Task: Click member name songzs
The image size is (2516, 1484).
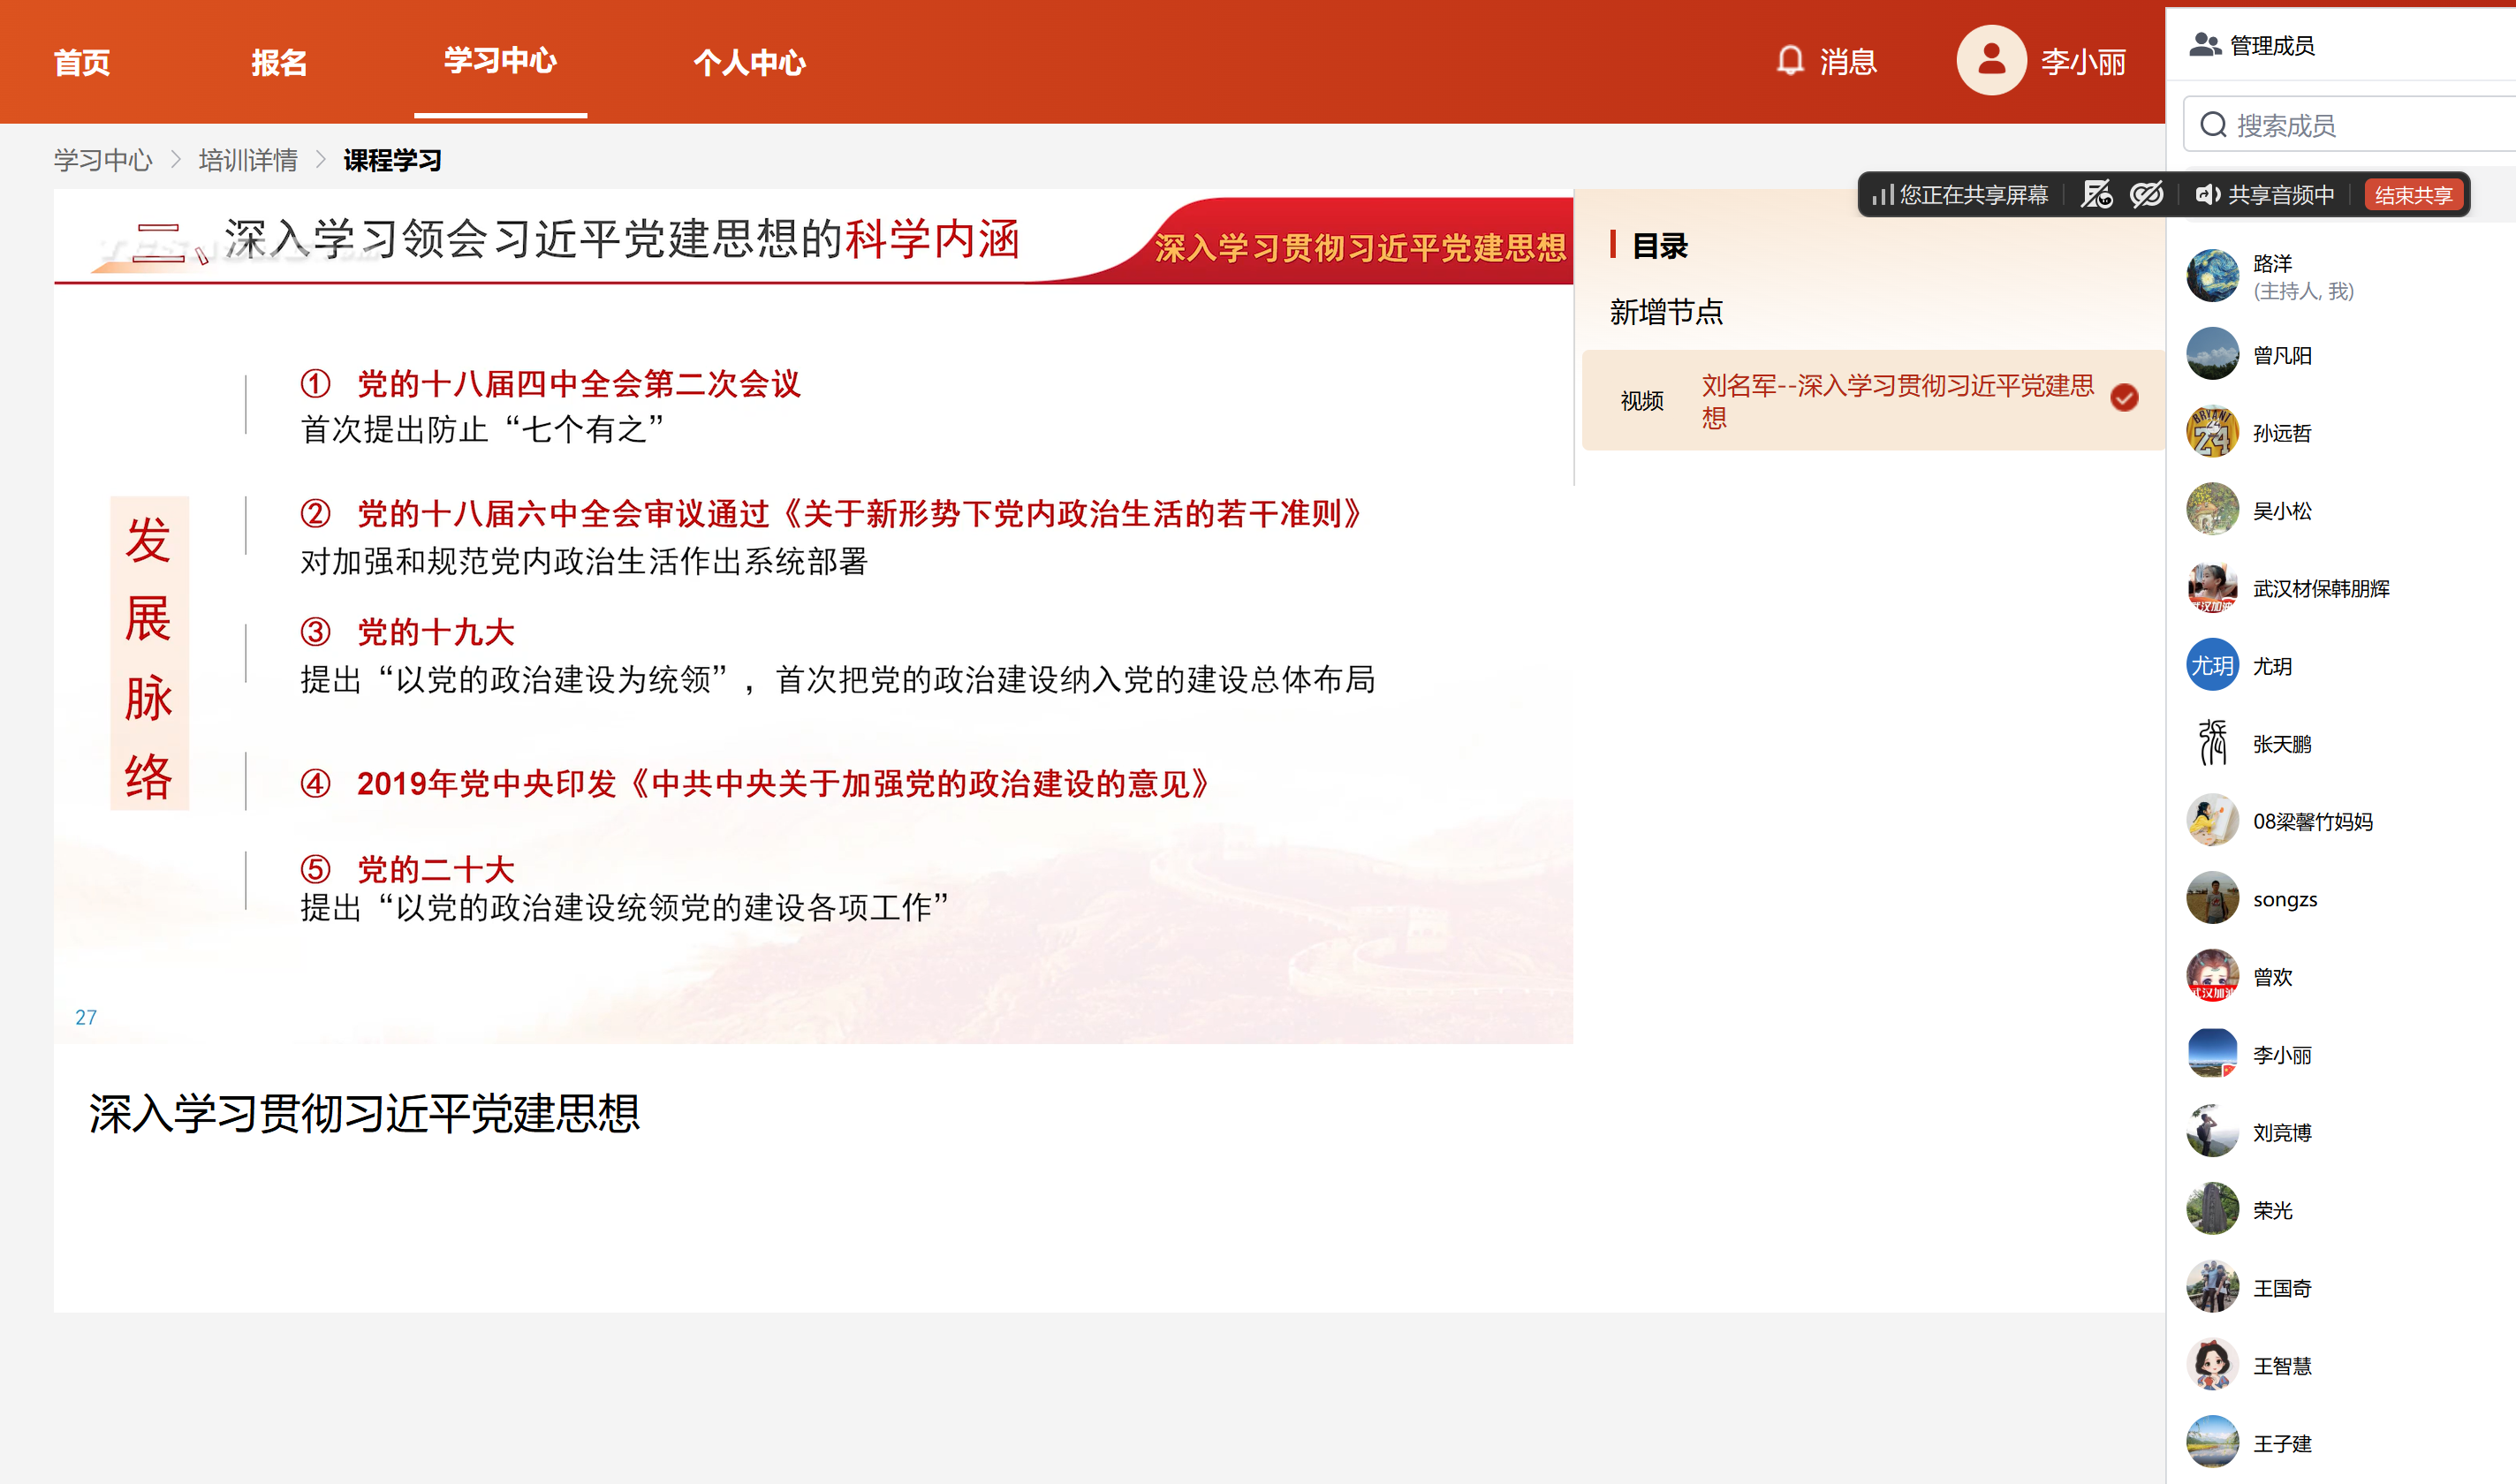Action: pyautogui.click(x=2285, y=899)
